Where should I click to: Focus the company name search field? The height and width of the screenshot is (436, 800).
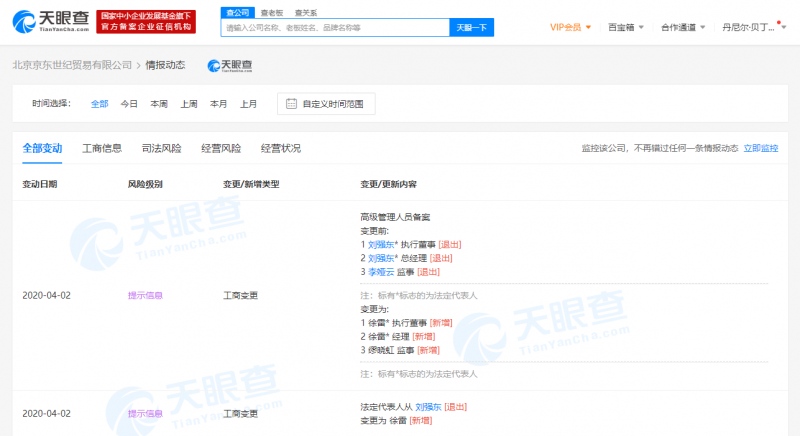[335, 27]
